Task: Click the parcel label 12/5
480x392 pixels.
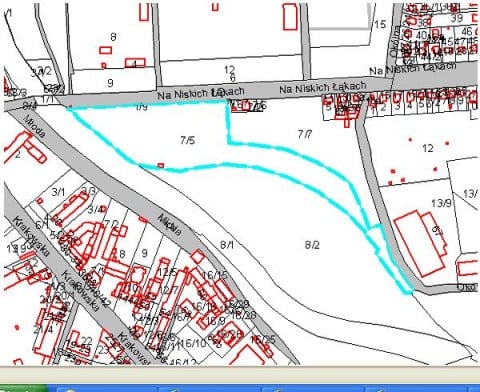Action: 168,272
